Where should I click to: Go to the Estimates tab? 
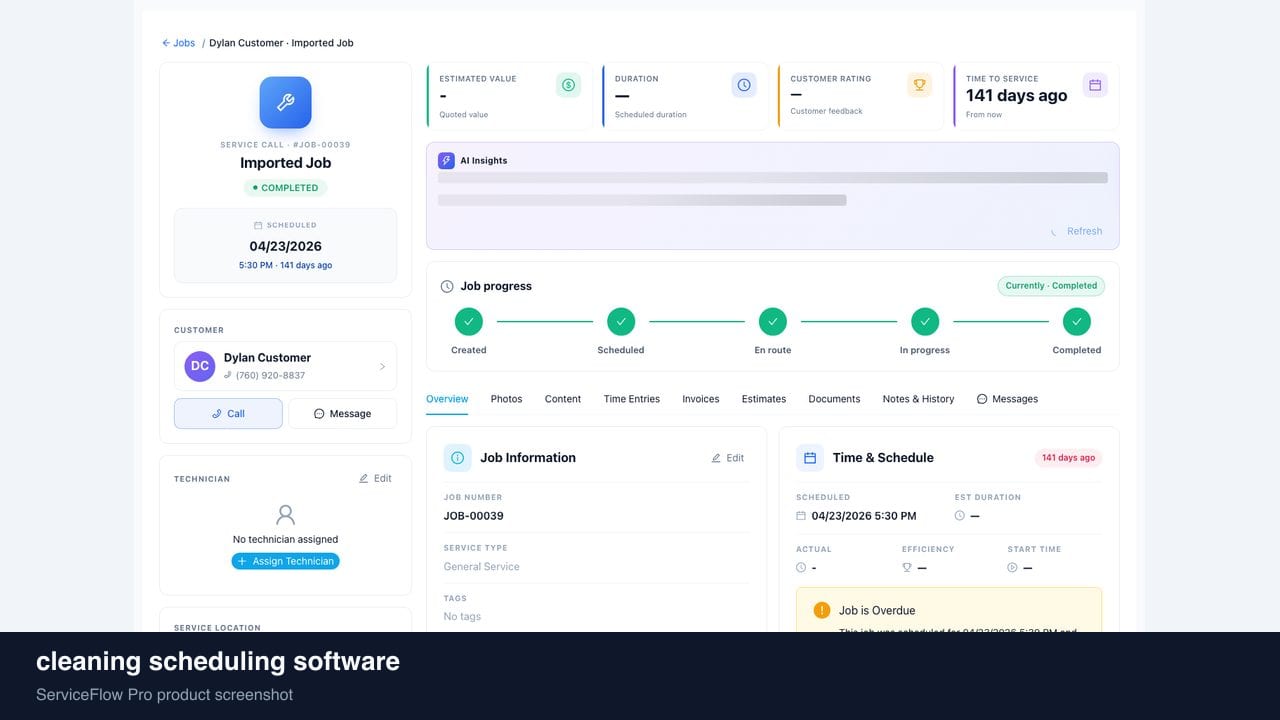click(x=764, y=399)
